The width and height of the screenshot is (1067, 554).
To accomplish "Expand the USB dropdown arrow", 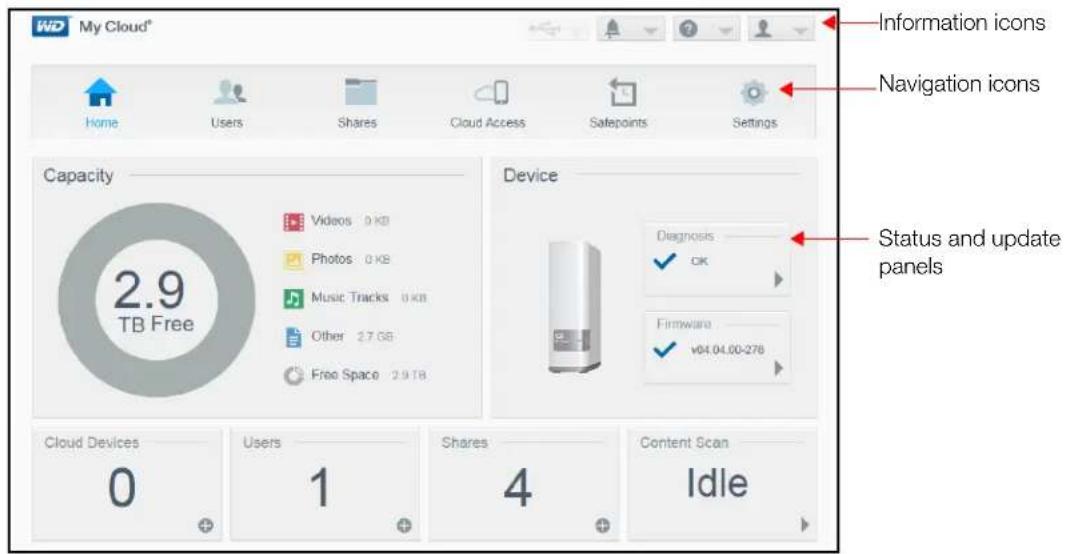I will tap(576, 31).
